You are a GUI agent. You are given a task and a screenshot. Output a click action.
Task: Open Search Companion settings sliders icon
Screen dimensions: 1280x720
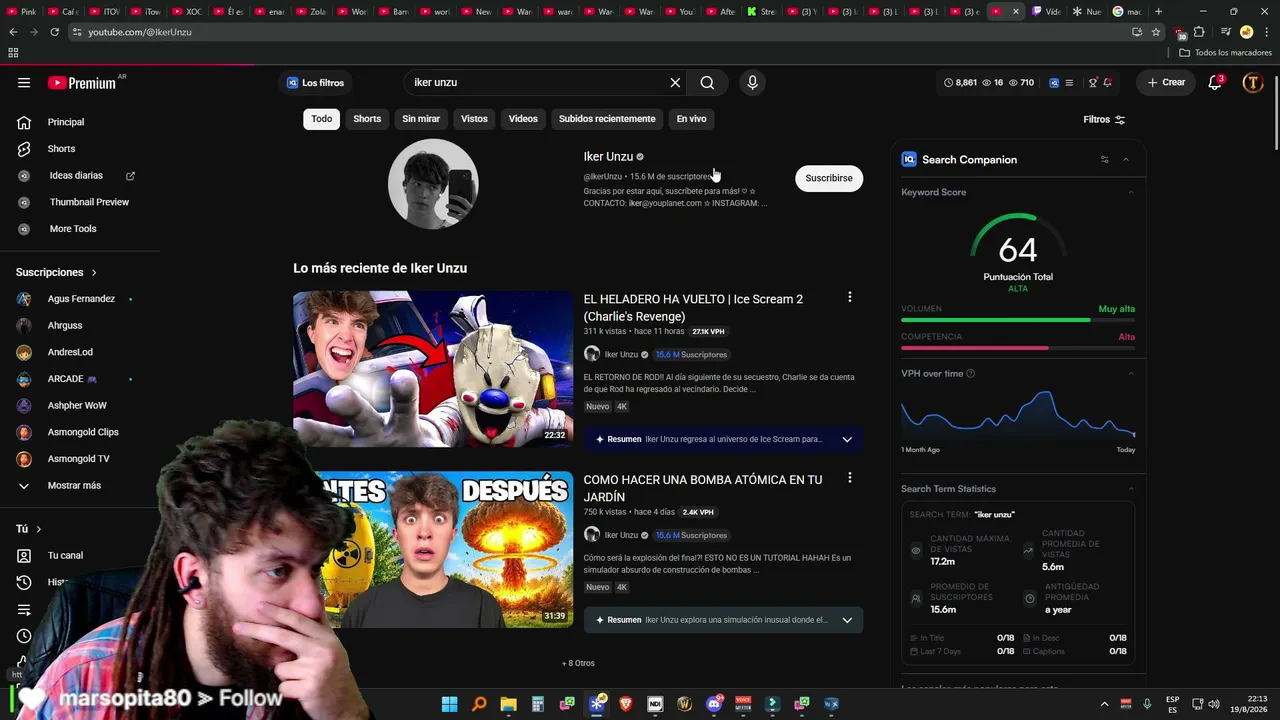[1104, 160]
